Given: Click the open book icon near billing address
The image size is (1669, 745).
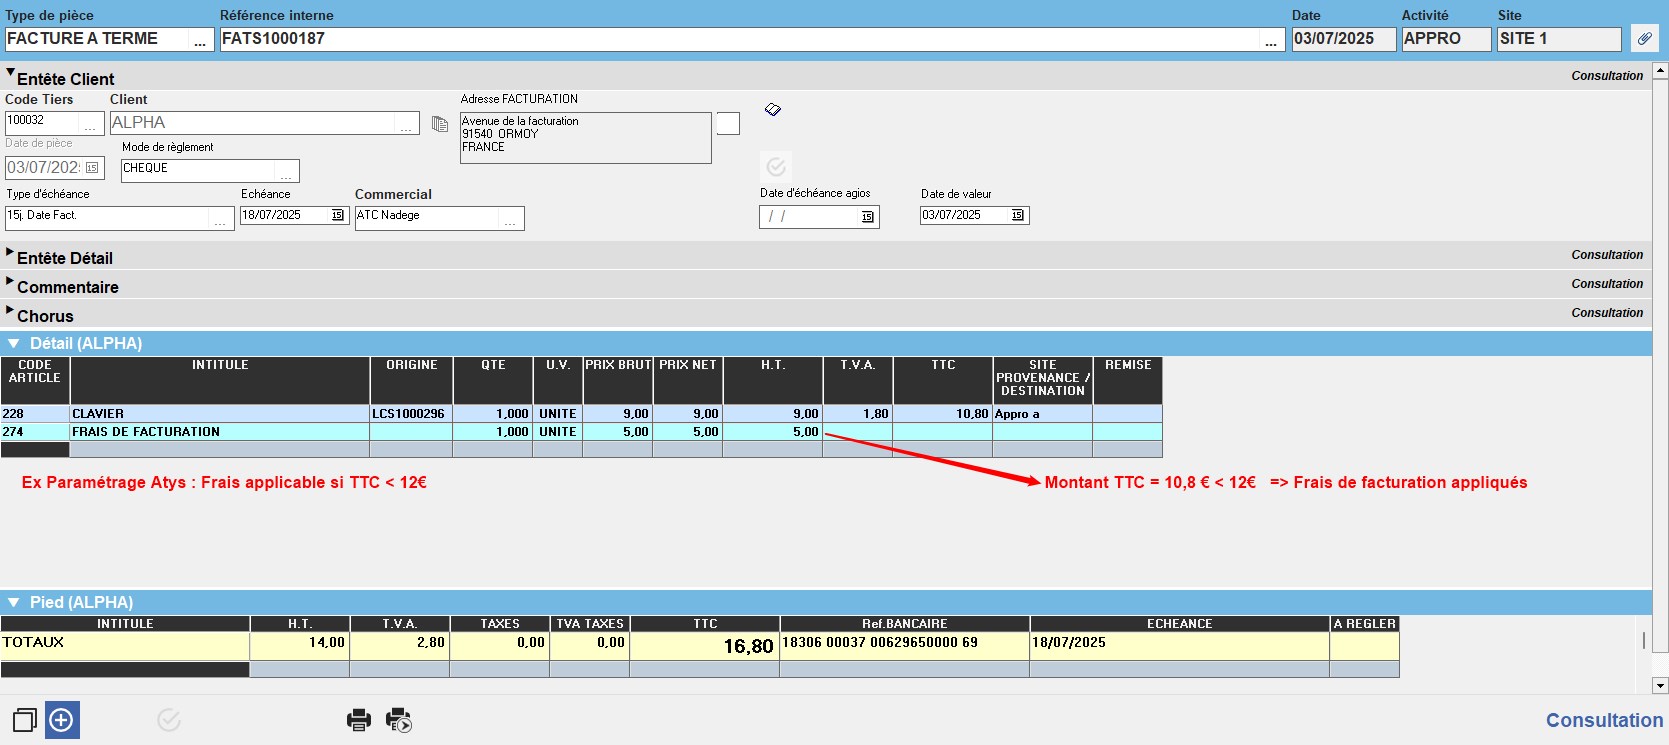Looking at the screenshot, I should coord(772,109).
